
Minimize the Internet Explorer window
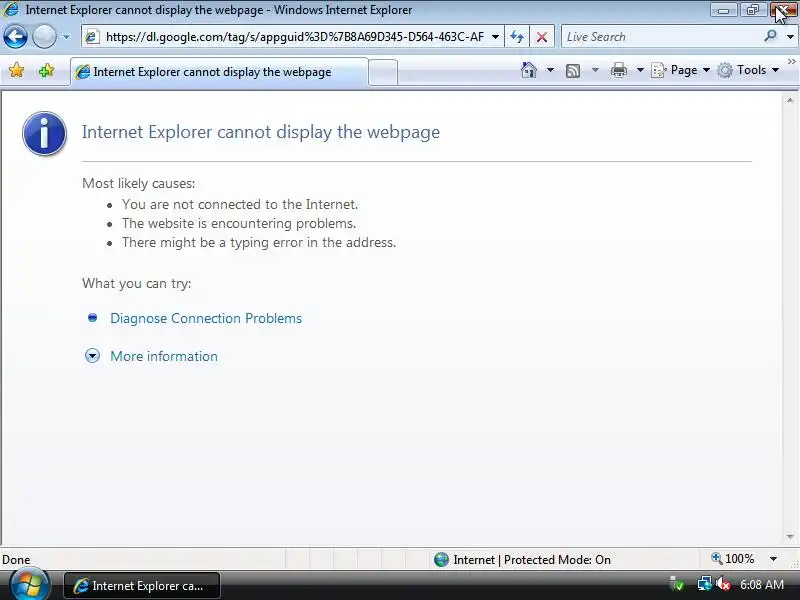pos(723,10)
